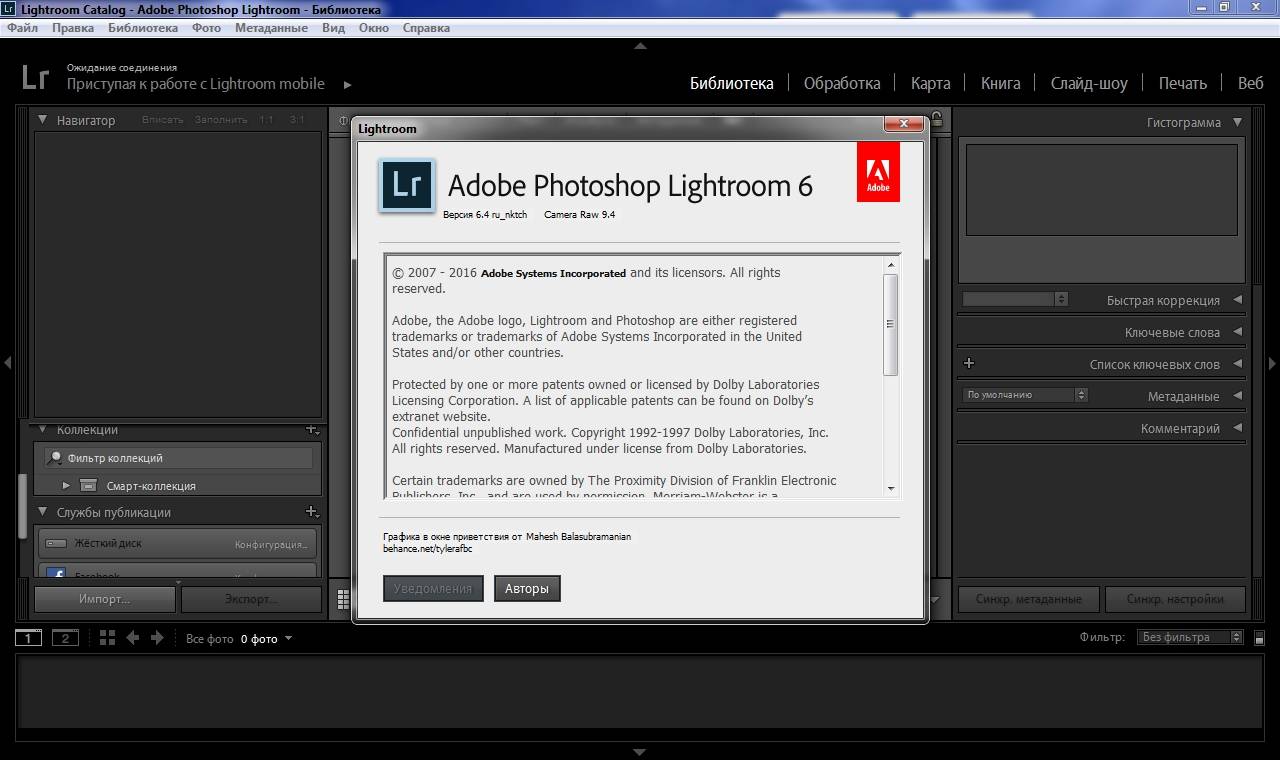The height and width of the screenshot is (760, 1280).
Task: Add a new collection with the plus icon
Action: click(311, 429)
